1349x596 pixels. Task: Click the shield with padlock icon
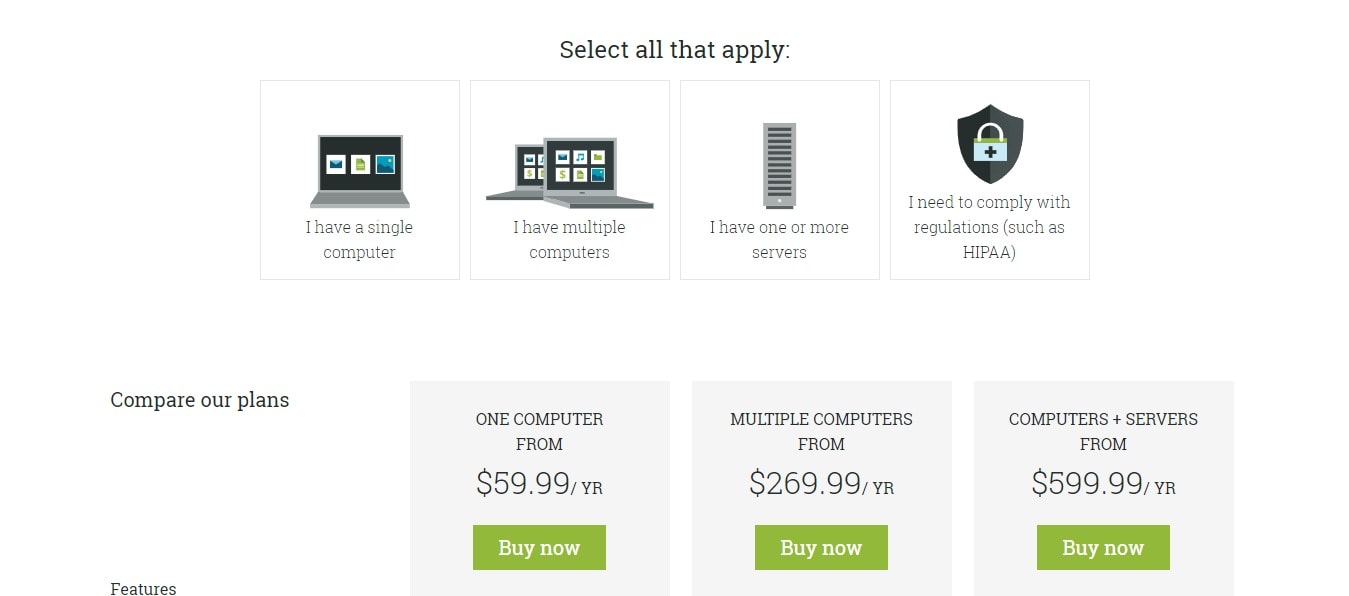coord(990,144)
